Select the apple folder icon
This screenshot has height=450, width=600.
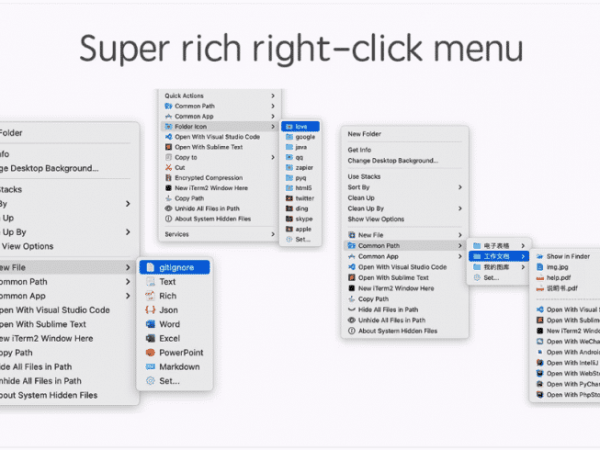(289, 229)
